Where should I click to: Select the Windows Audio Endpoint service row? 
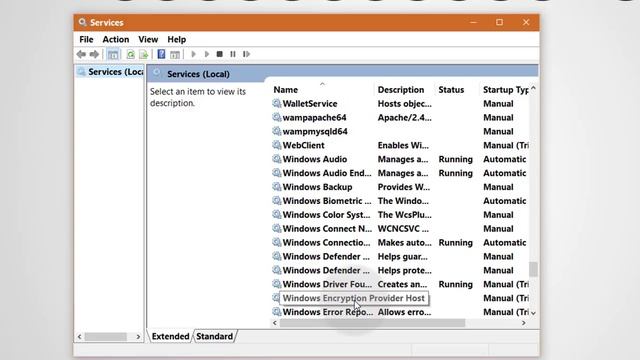coord(400,173)
